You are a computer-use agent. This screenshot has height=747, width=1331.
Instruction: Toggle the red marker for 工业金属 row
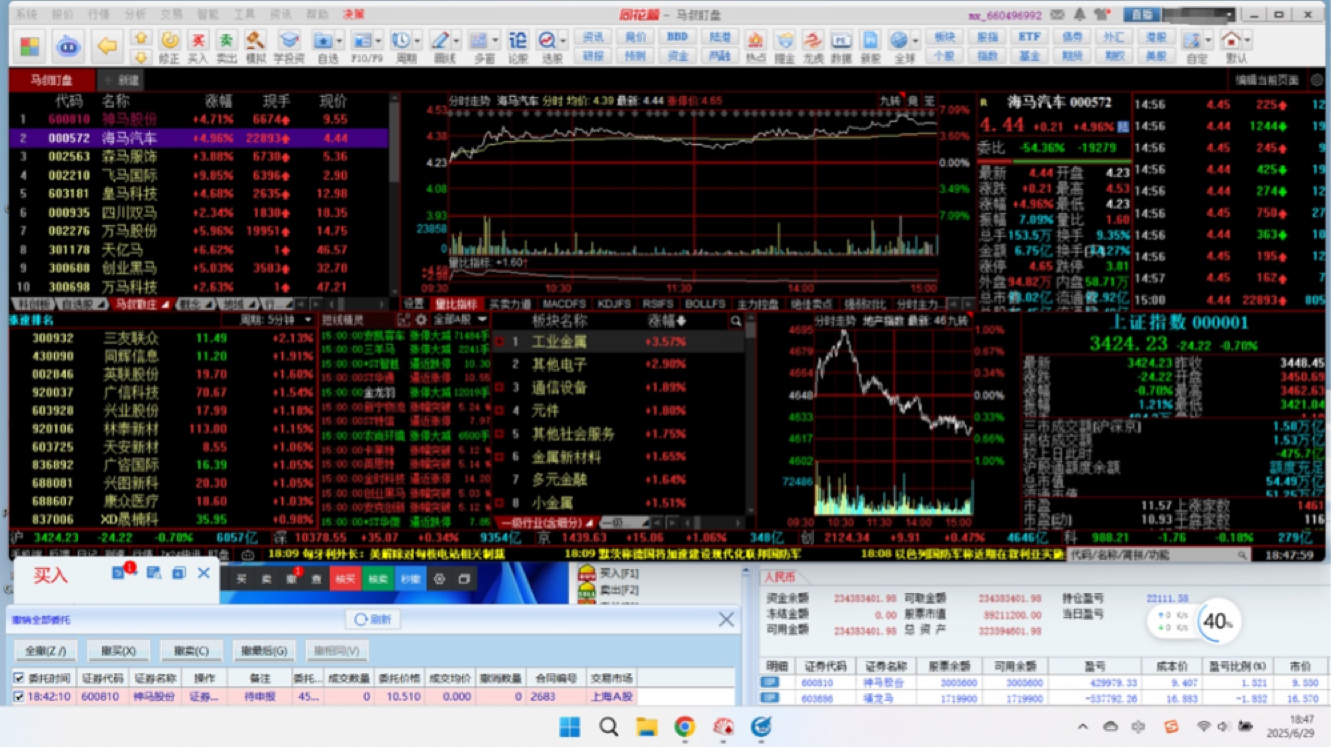500,341
